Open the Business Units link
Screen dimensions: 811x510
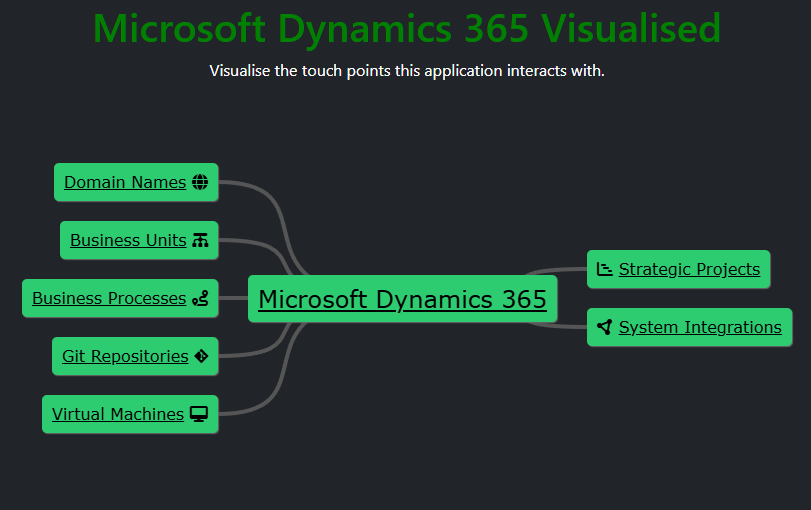[128, 240]
